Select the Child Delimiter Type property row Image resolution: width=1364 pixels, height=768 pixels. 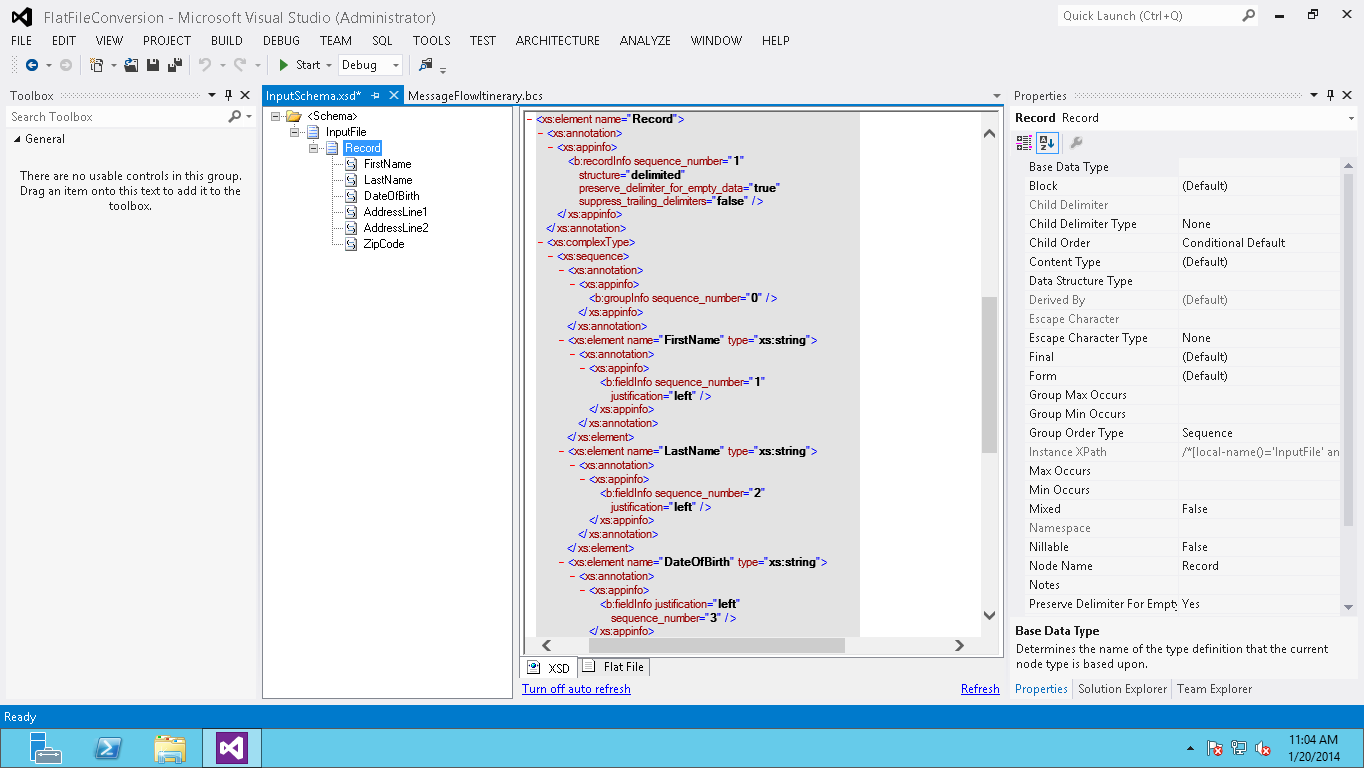click(x=1183, y=224)
